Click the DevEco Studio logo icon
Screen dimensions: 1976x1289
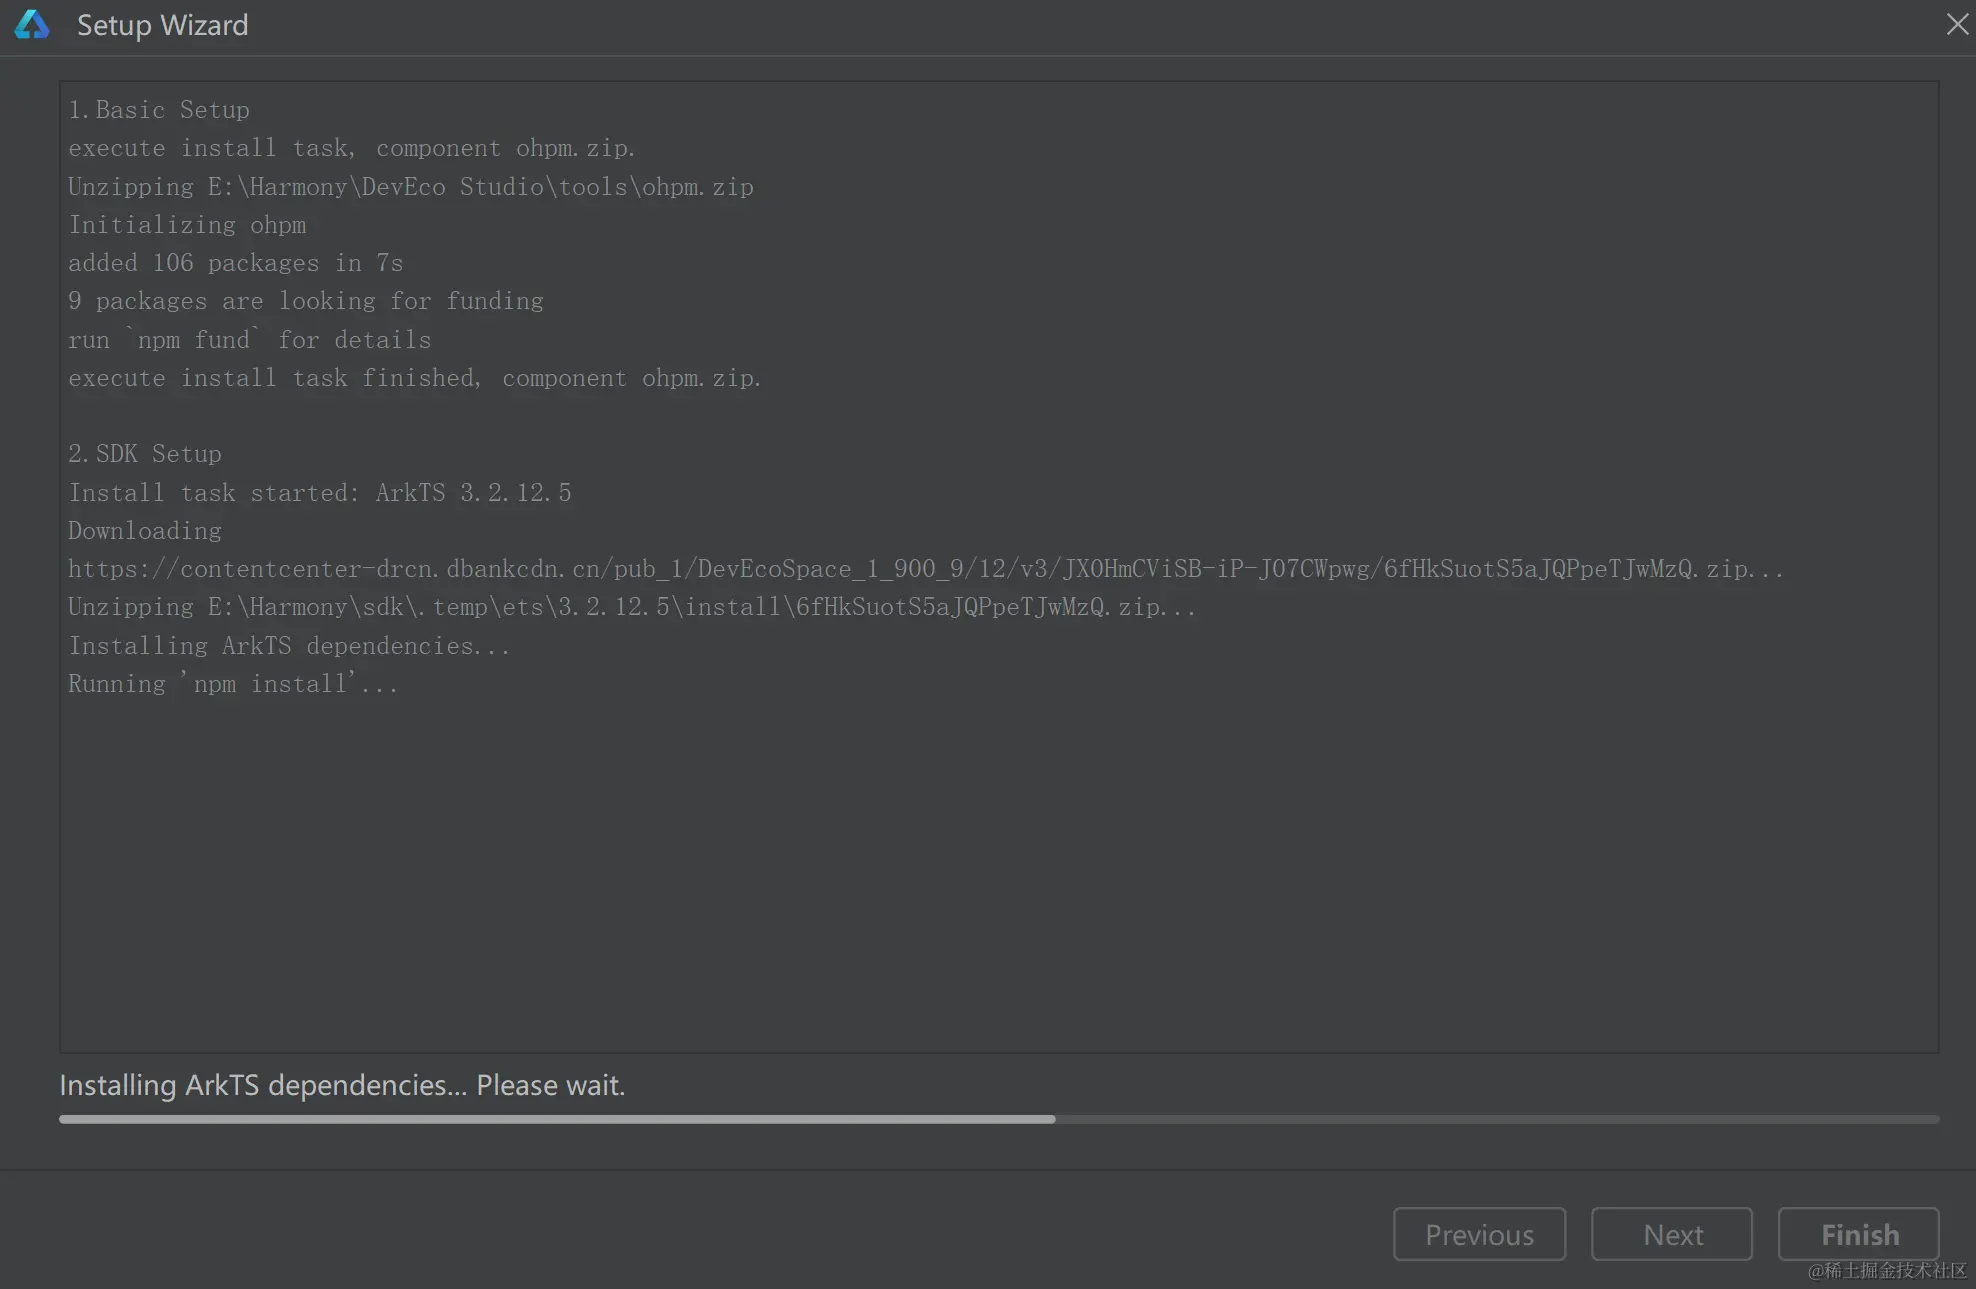tap(32, 25)
